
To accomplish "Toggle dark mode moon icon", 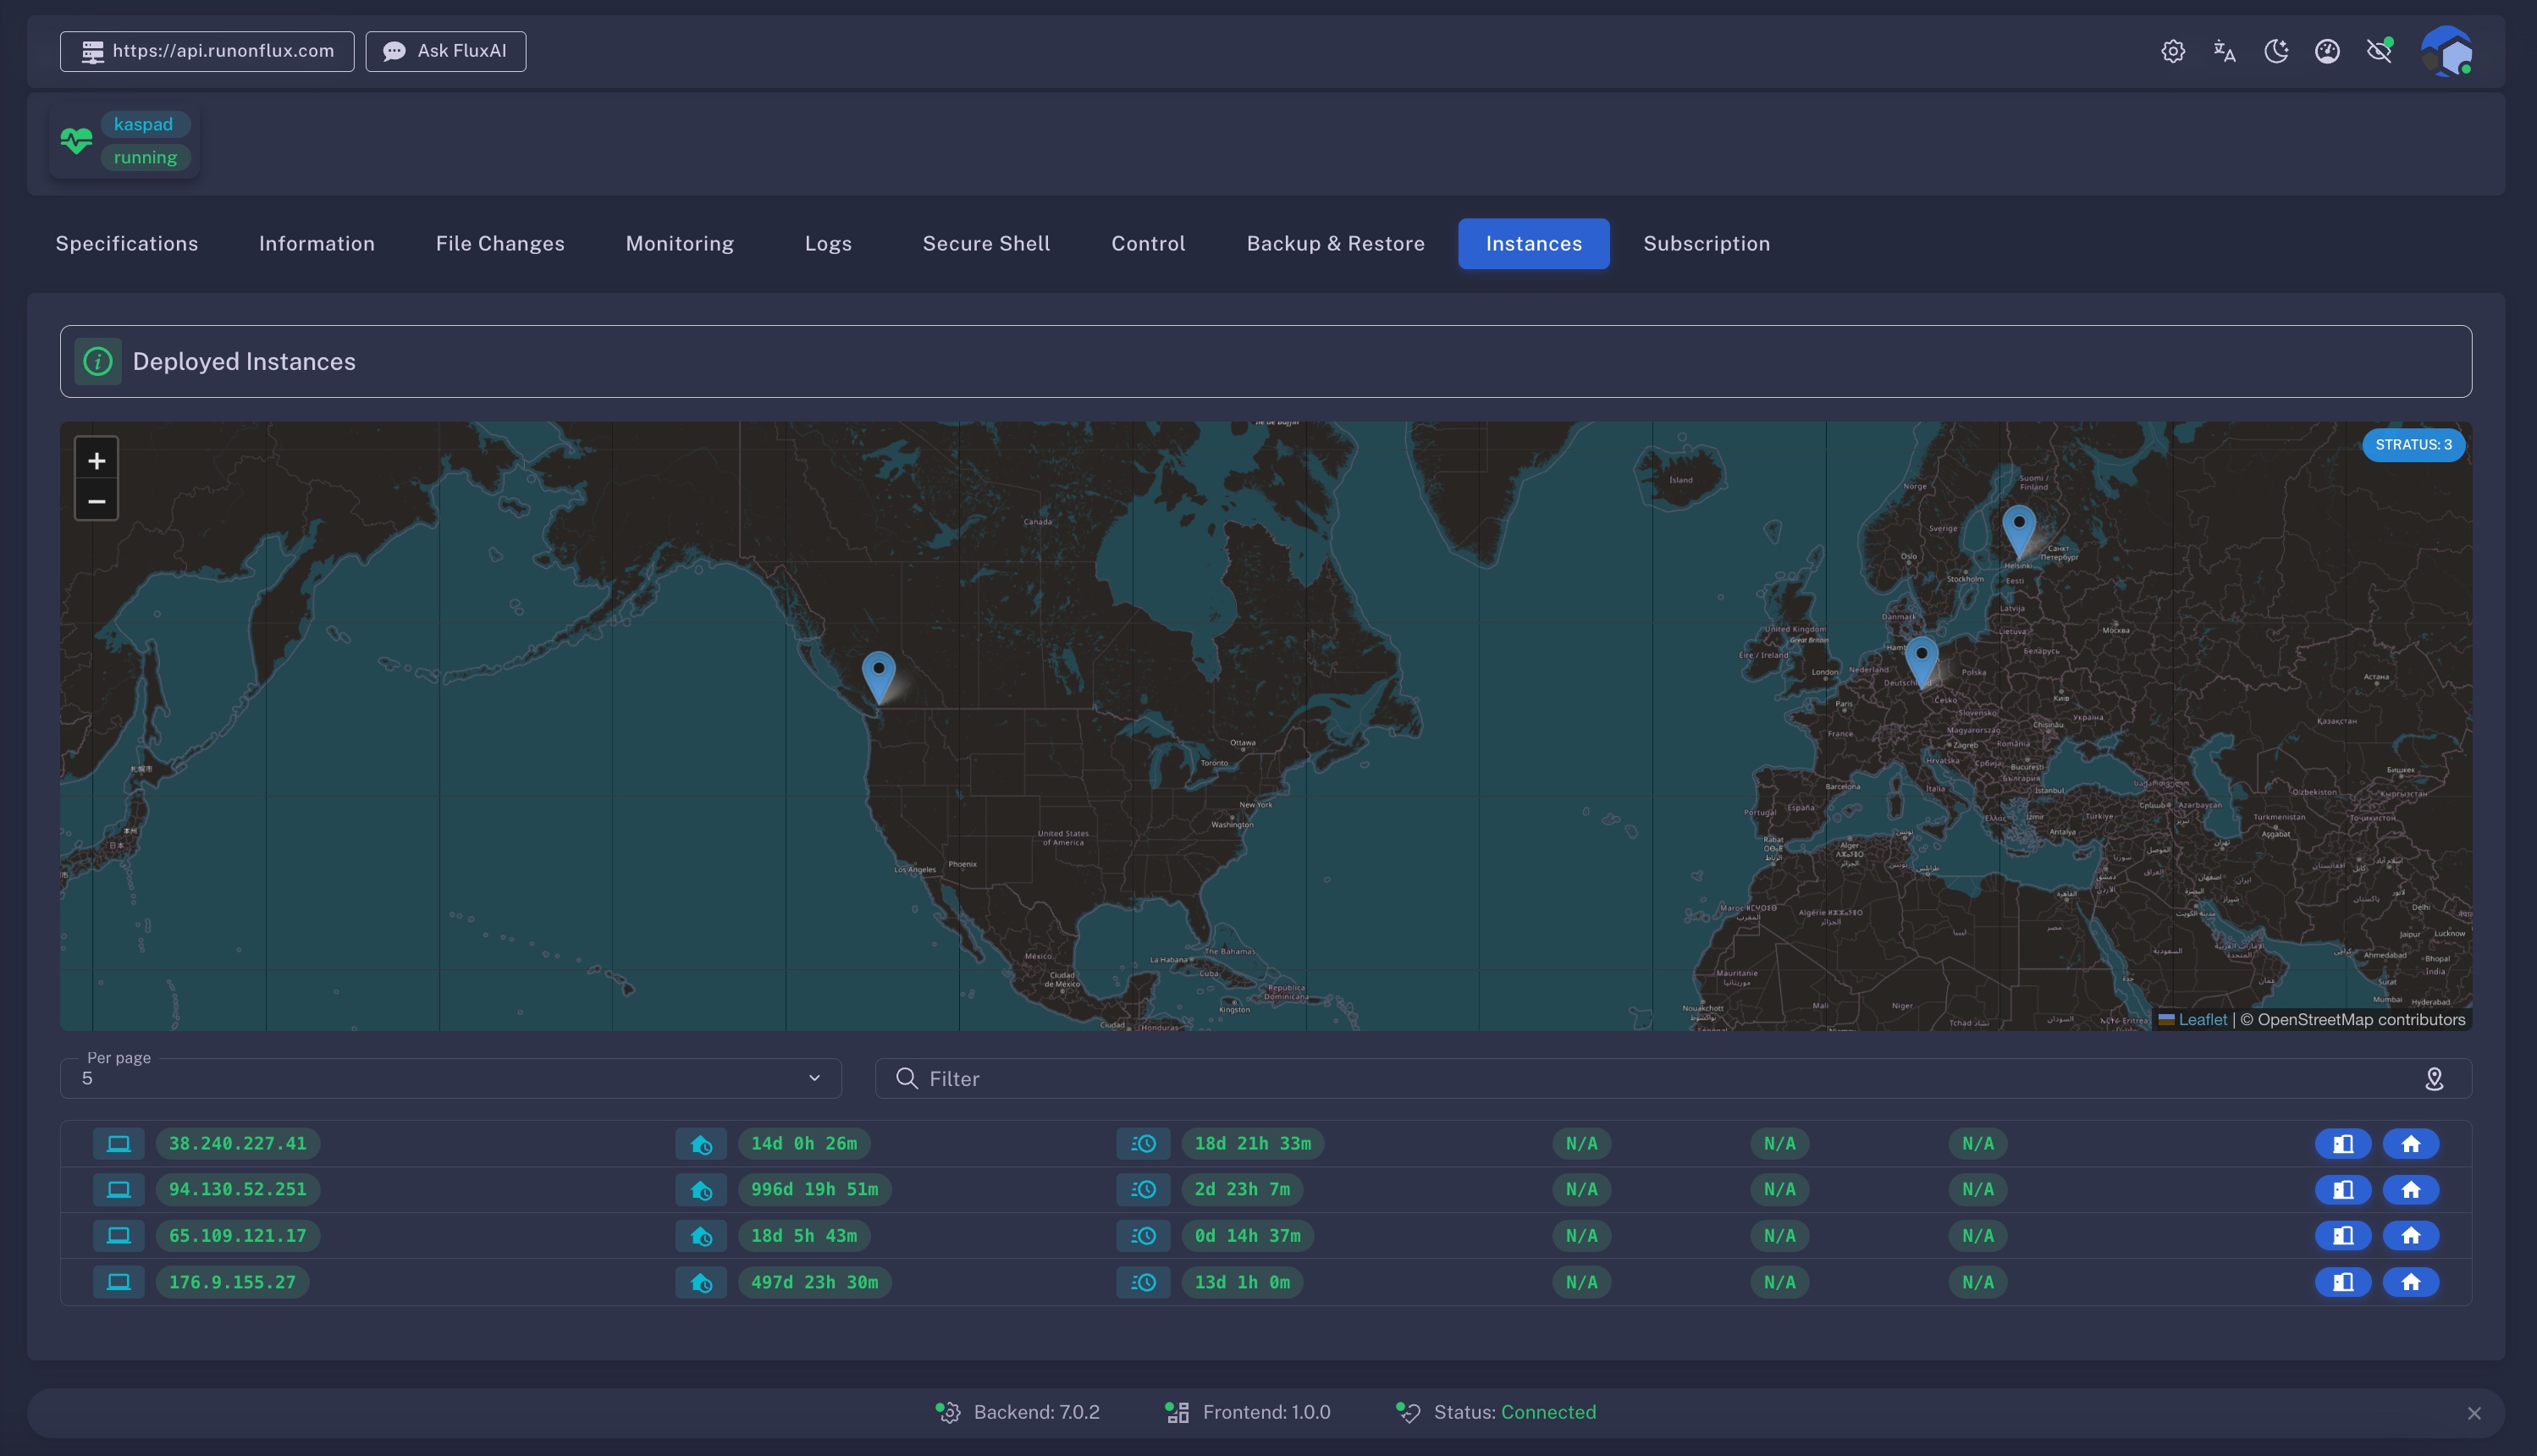I will click(2276, 51).
